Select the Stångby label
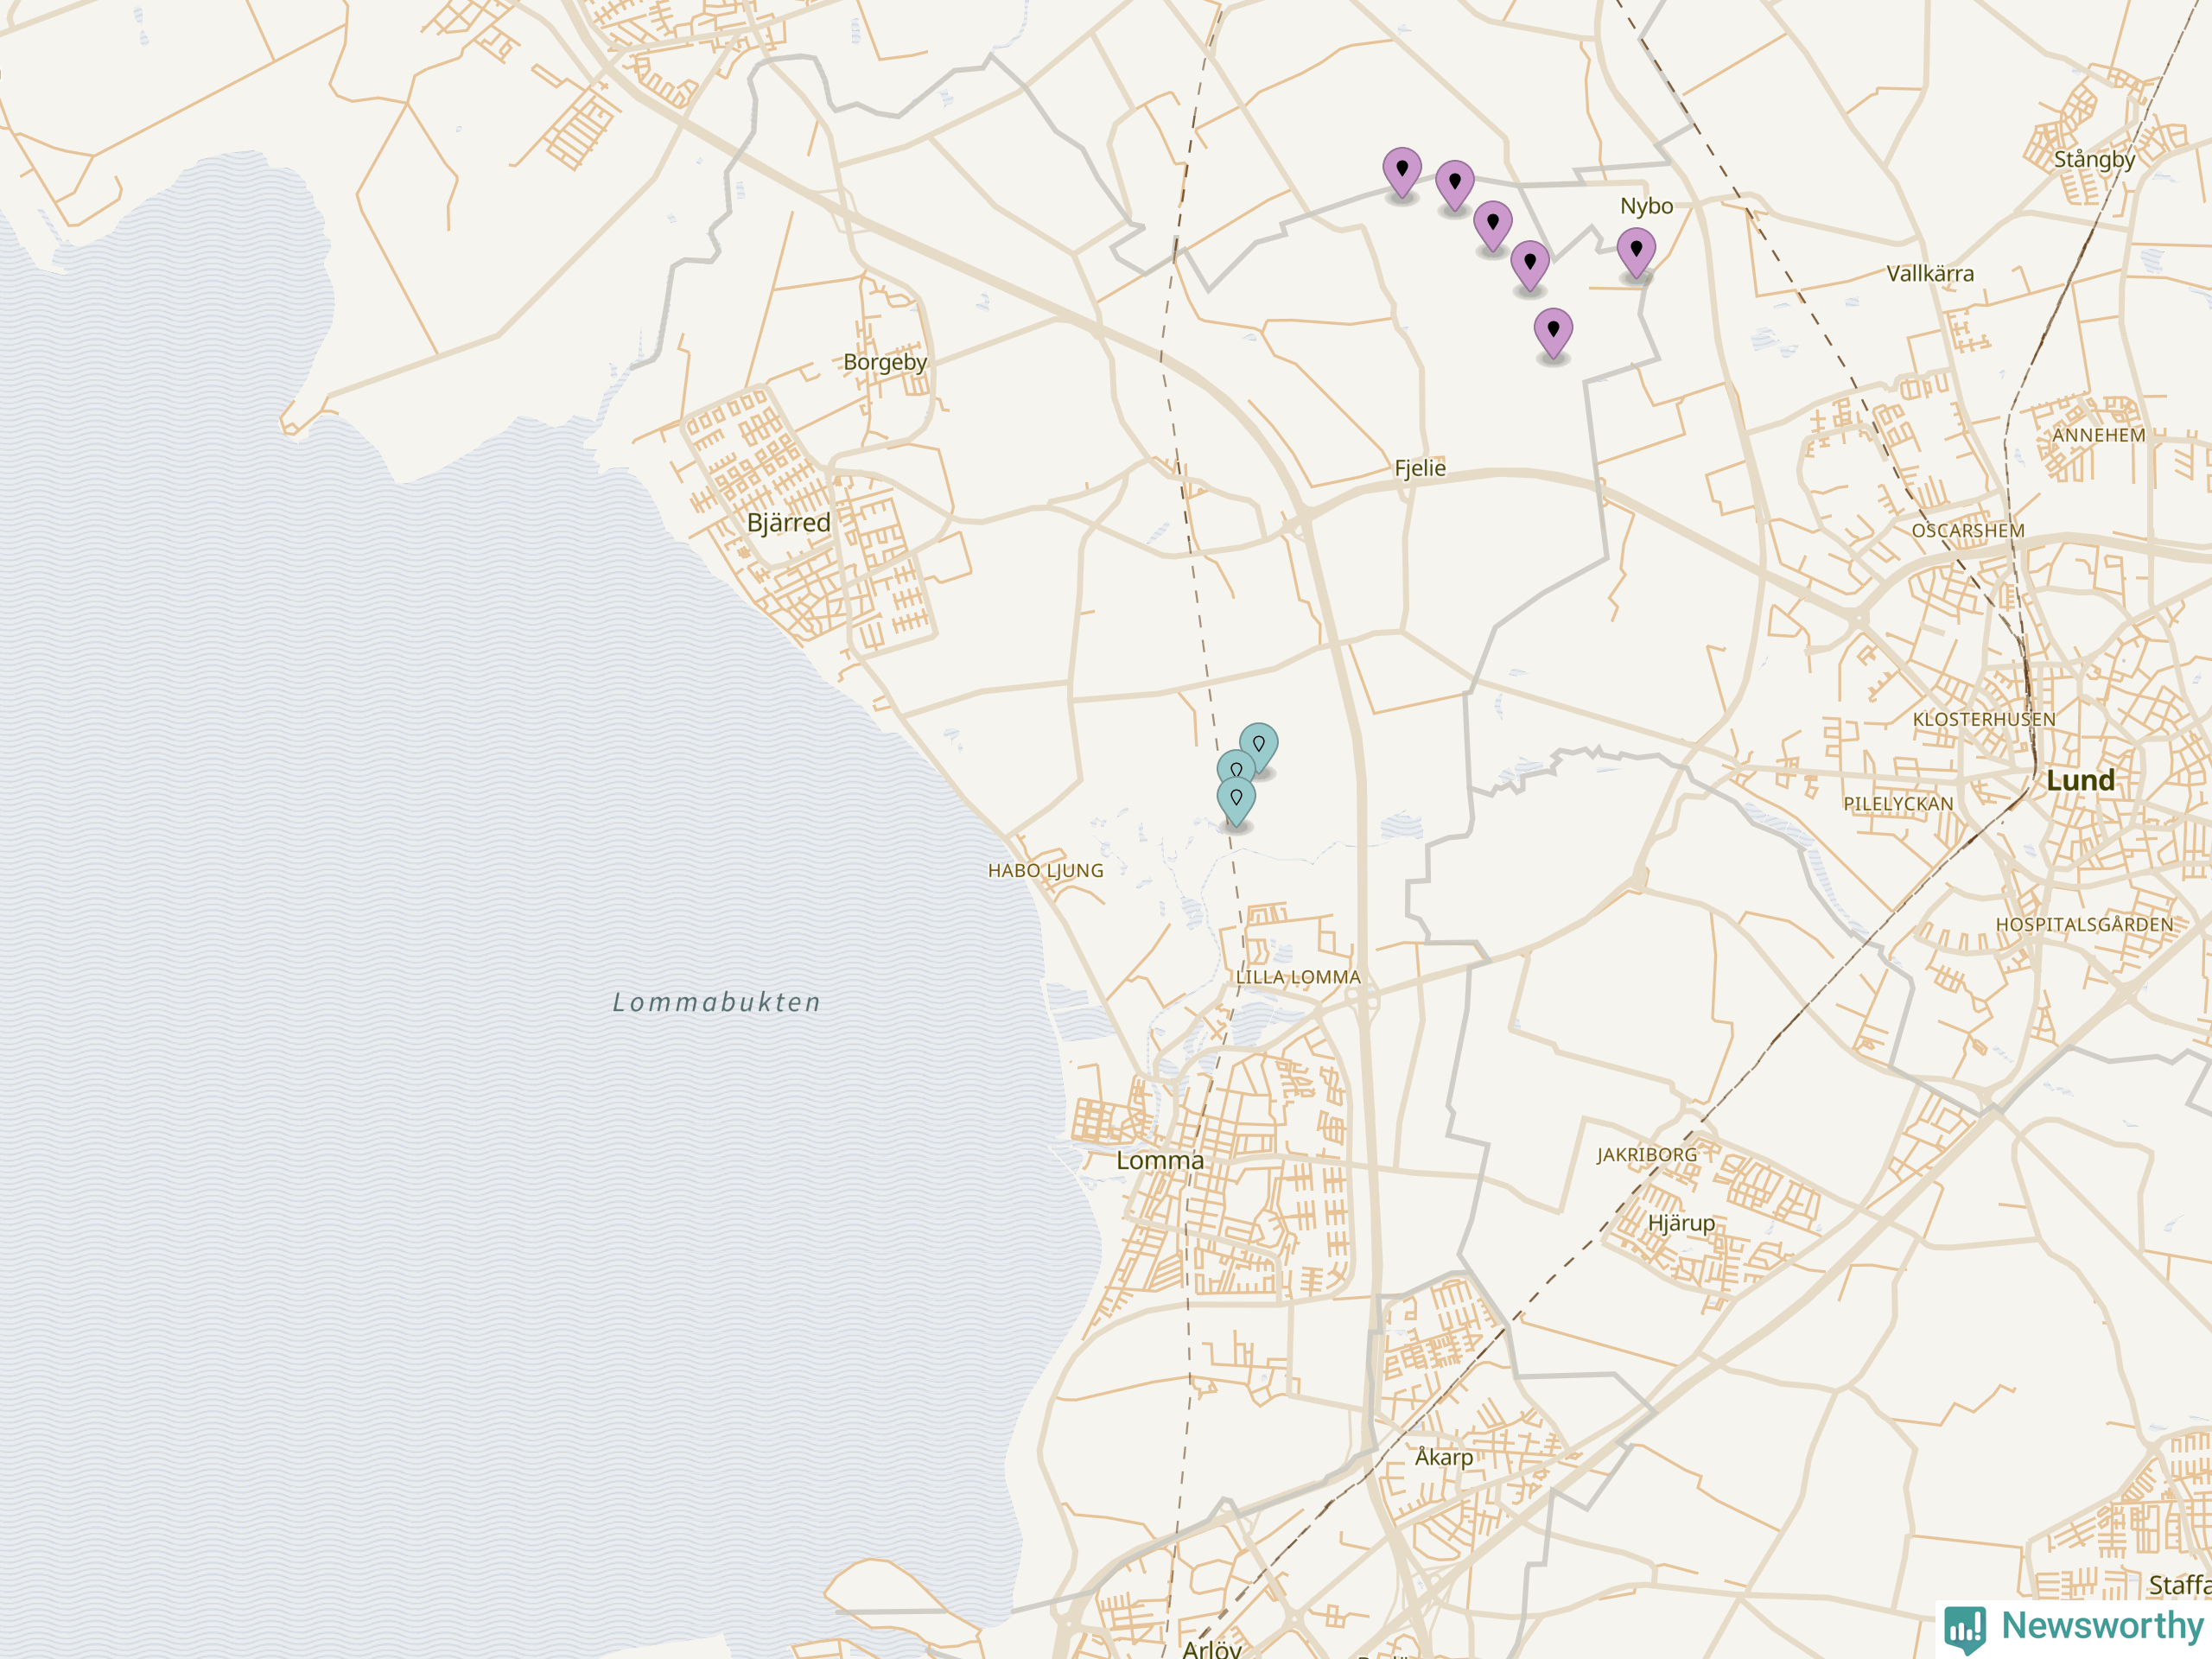 pos(2094,160)
